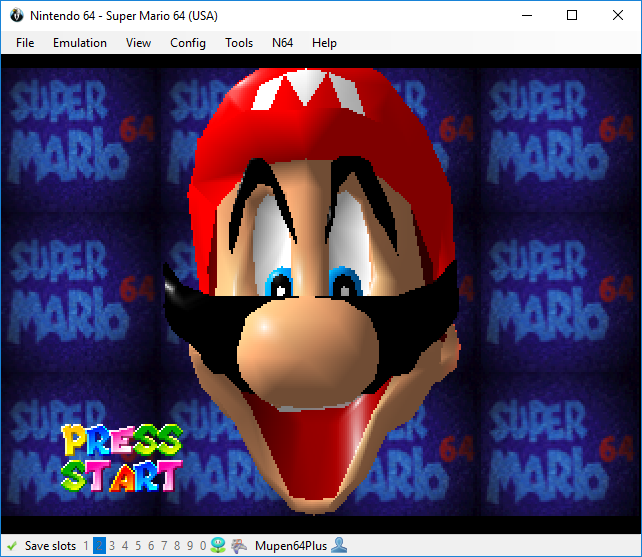The height and width of the screenshot is (557, 642).
Task: Open the N64 menu
Action: (x=283, y=43)
